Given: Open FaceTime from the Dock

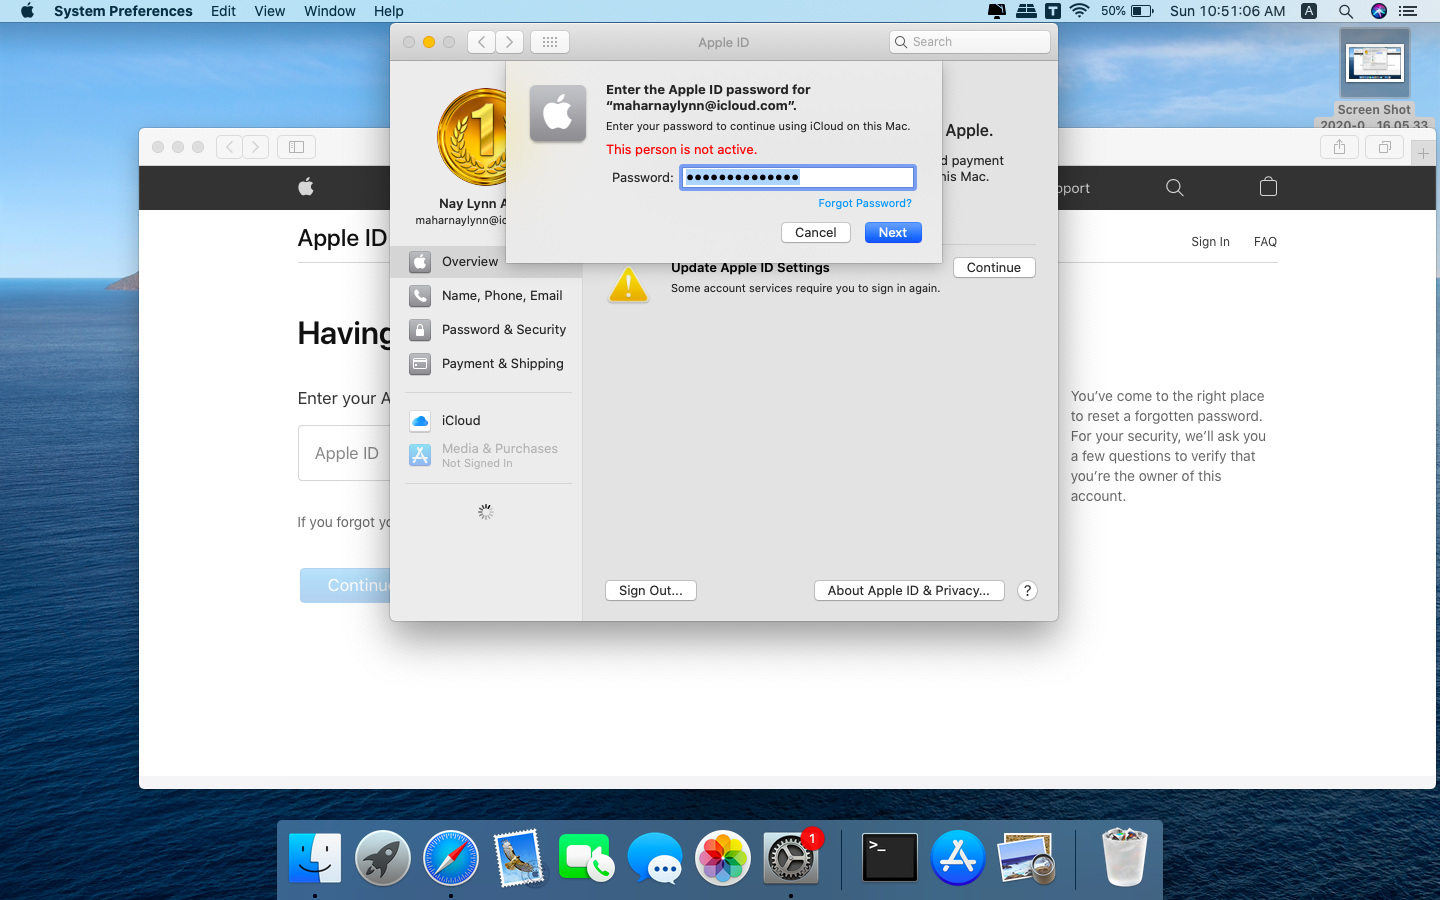Looking at the screenshot, I should tap(586, 858).
